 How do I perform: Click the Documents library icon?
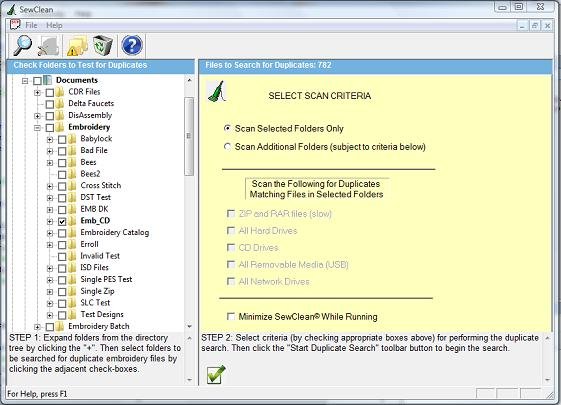click(48, 80)
